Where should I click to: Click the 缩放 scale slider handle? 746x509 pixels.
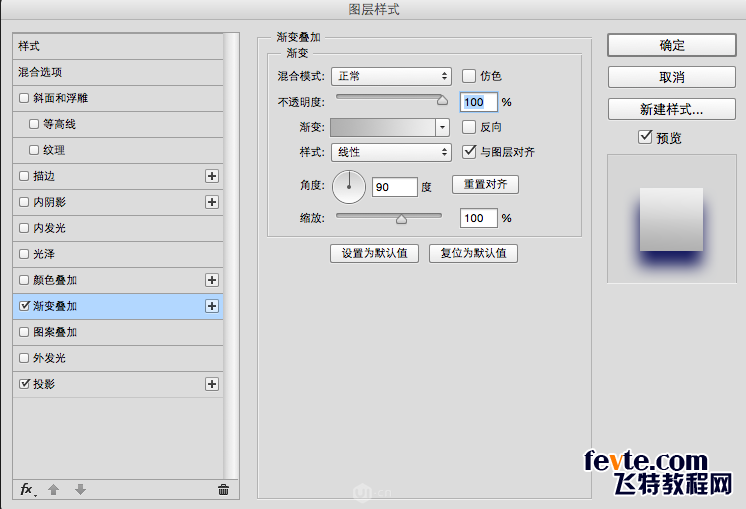click(x=402, y=218)
